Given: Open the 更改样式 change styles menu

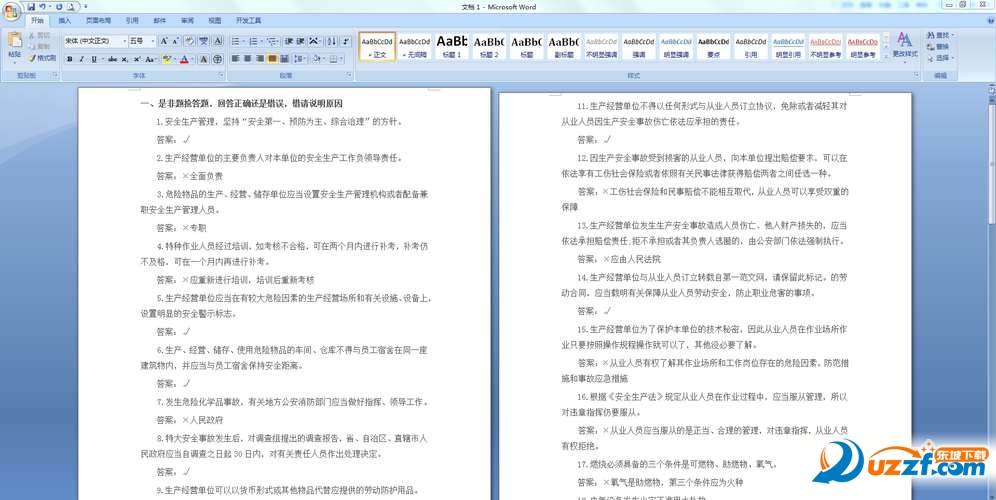Looking at the screenshot, I should 905,45.
